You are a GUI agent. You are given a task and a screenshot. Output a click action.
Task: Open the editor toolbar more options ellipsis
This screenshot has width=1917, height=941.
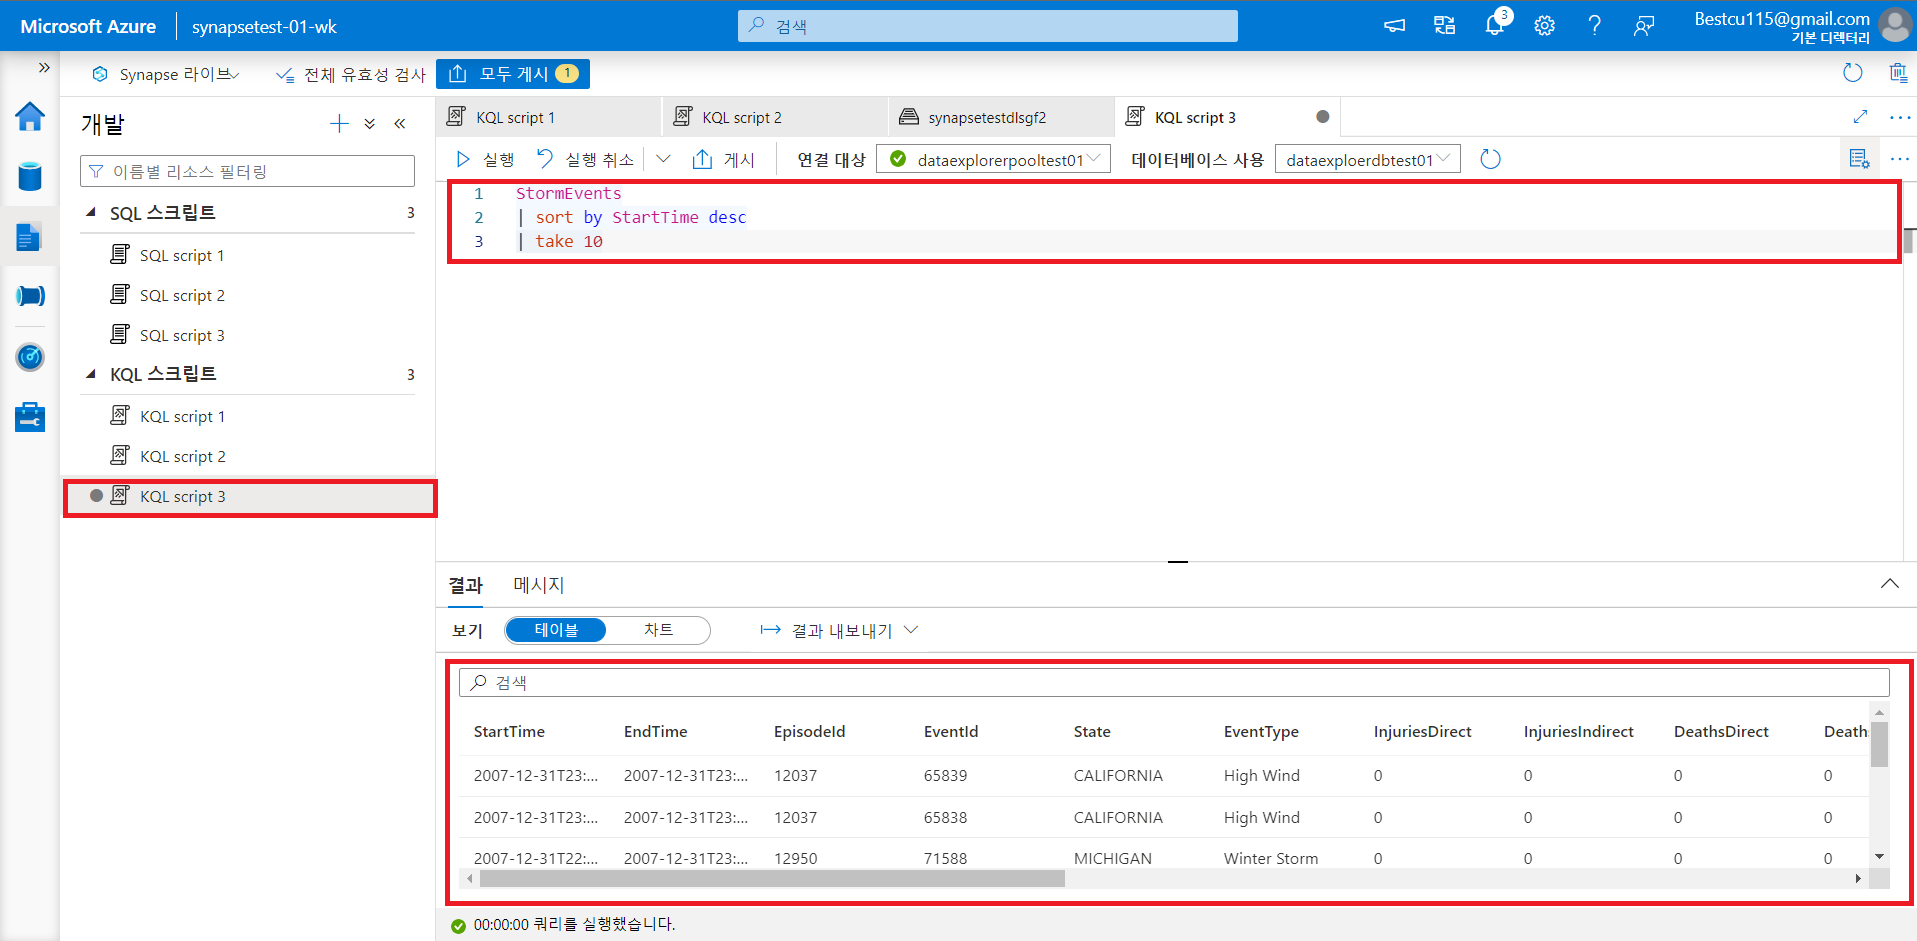tap(1900, 159)
